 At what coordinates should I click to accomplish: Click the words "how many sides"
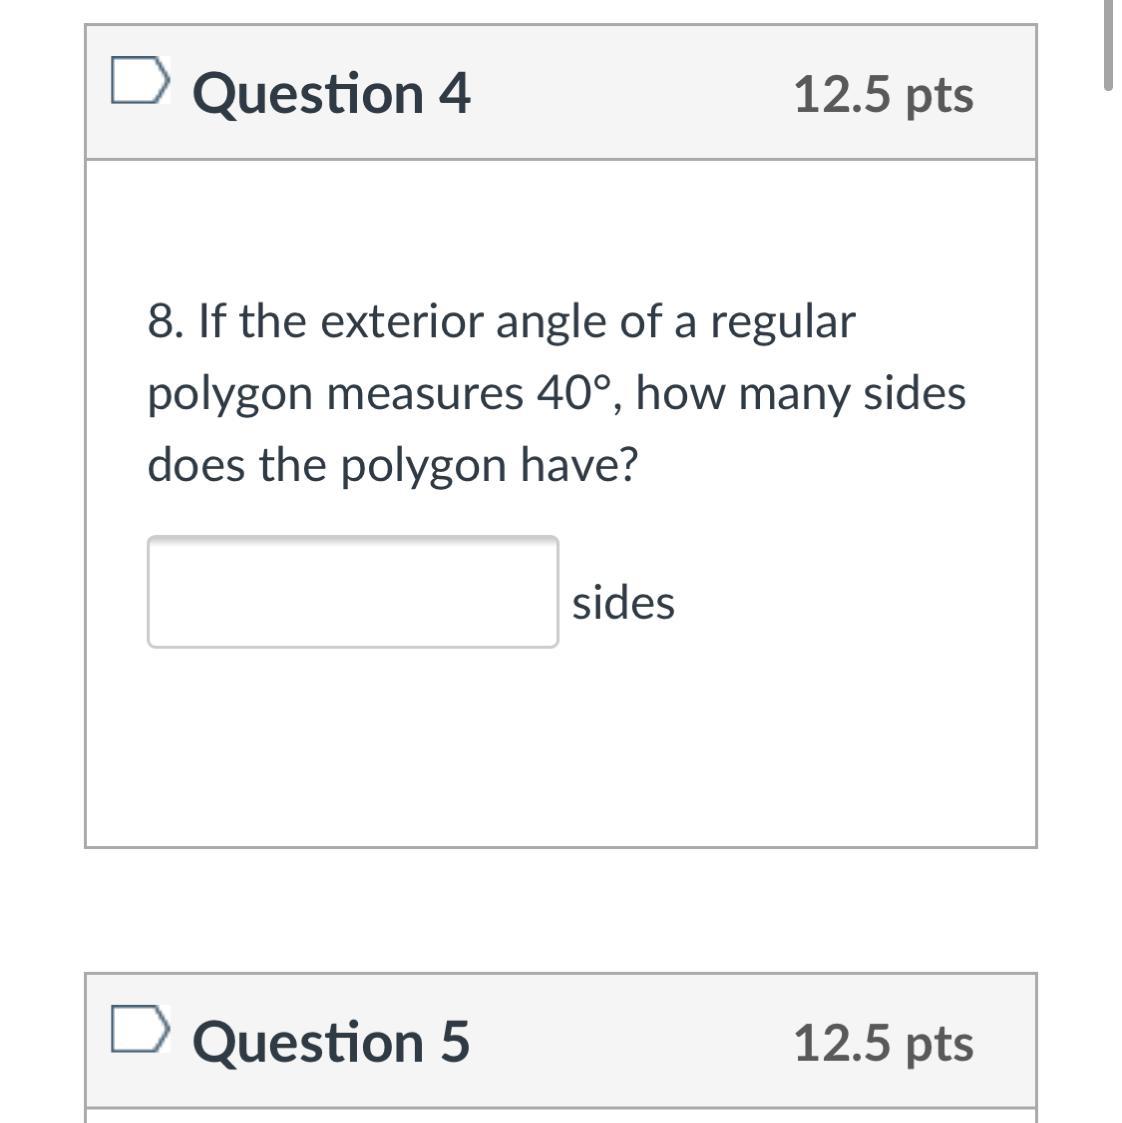(801, 393)
